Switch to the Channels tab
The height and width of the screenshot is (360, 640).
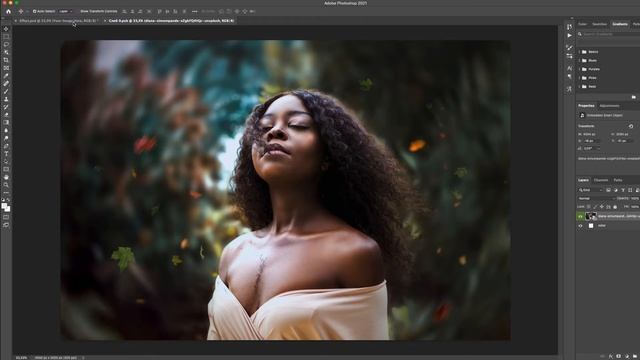coord(601,180)
